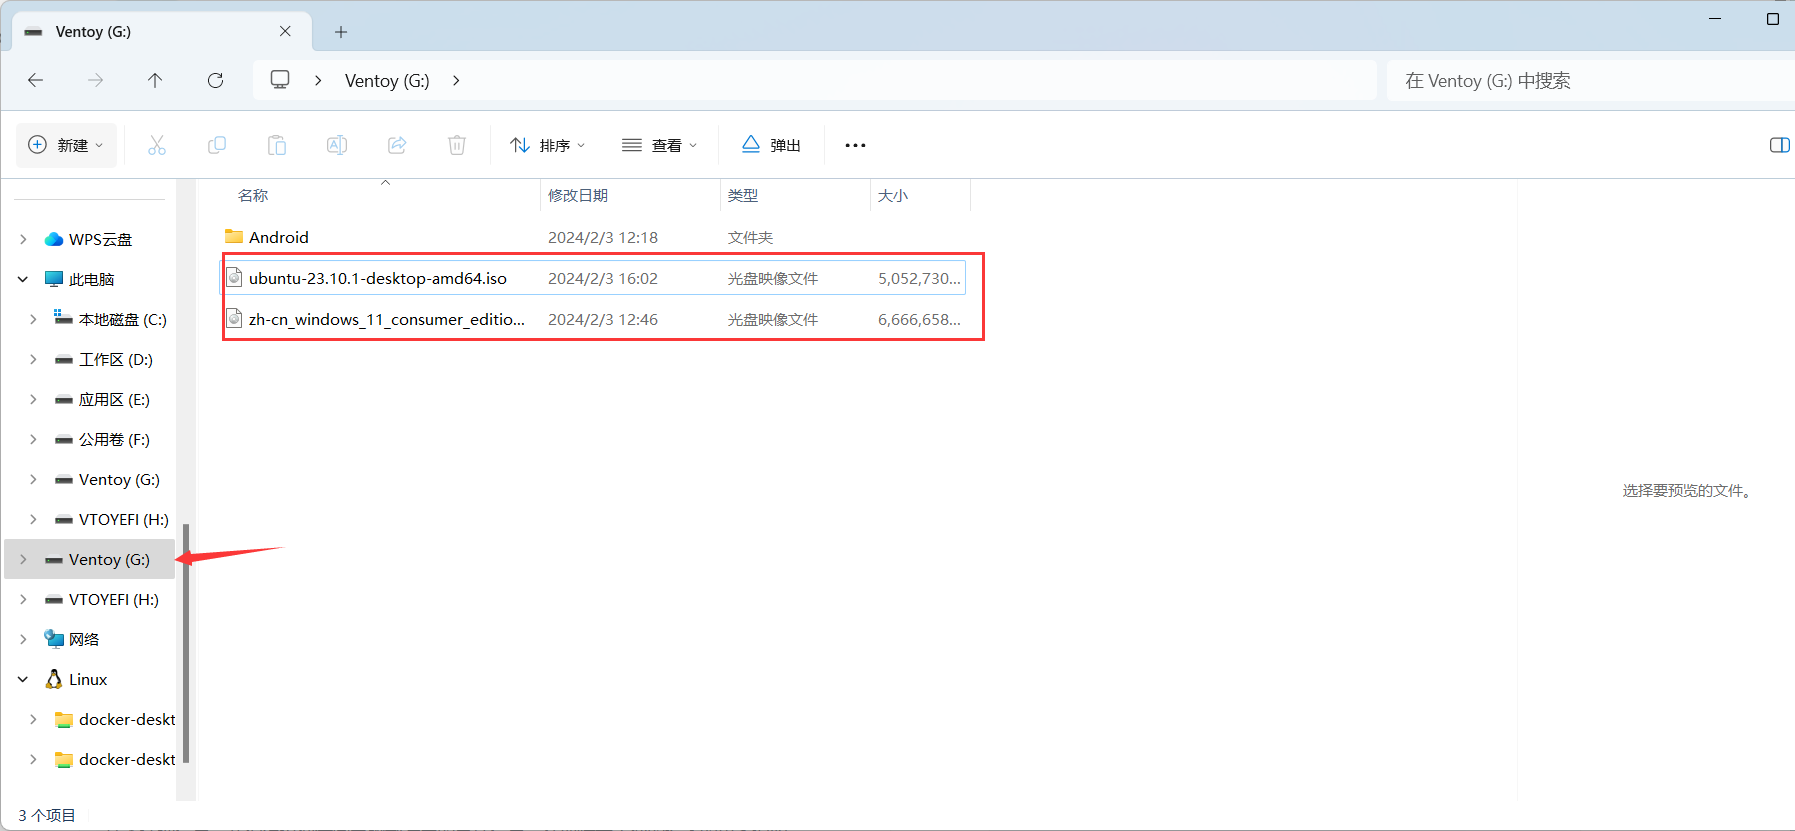Open the three-dots more options menu
This screenshot has height=831, width=1795.
tap(855, 145)
